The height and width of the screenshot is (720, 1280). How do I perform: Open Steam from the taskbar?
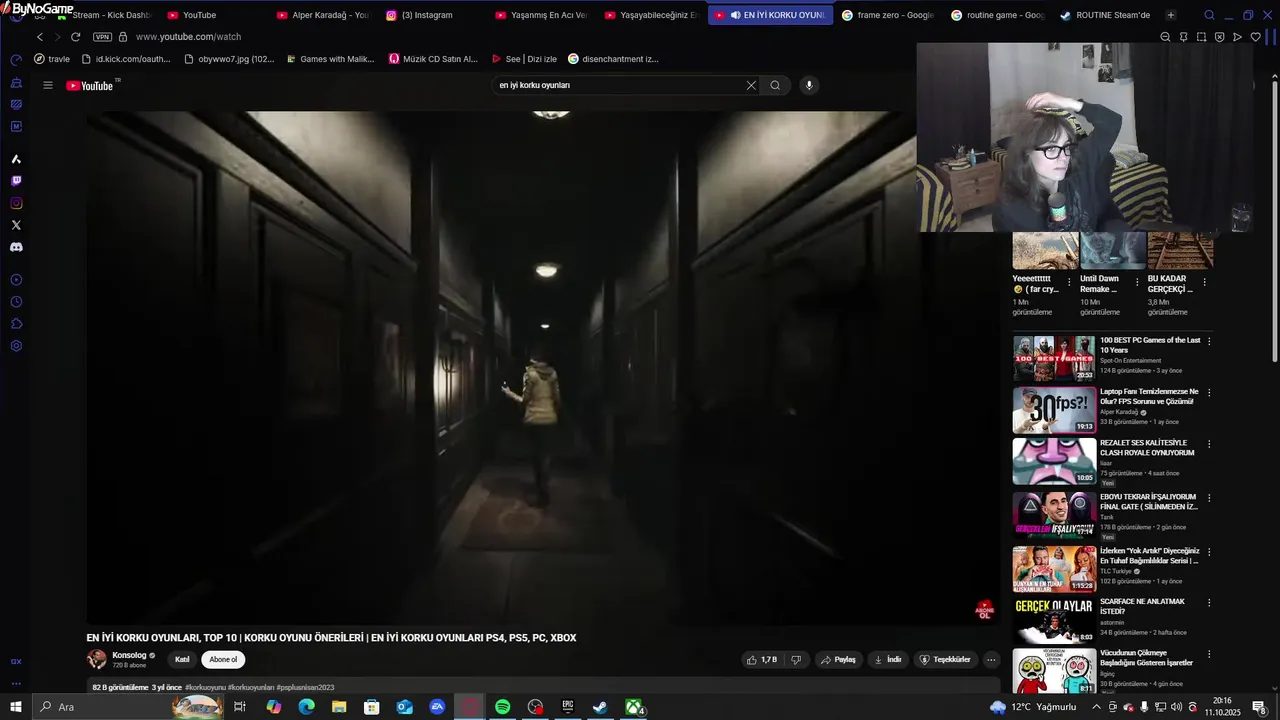pyautogui.click(x=600, y=707)
